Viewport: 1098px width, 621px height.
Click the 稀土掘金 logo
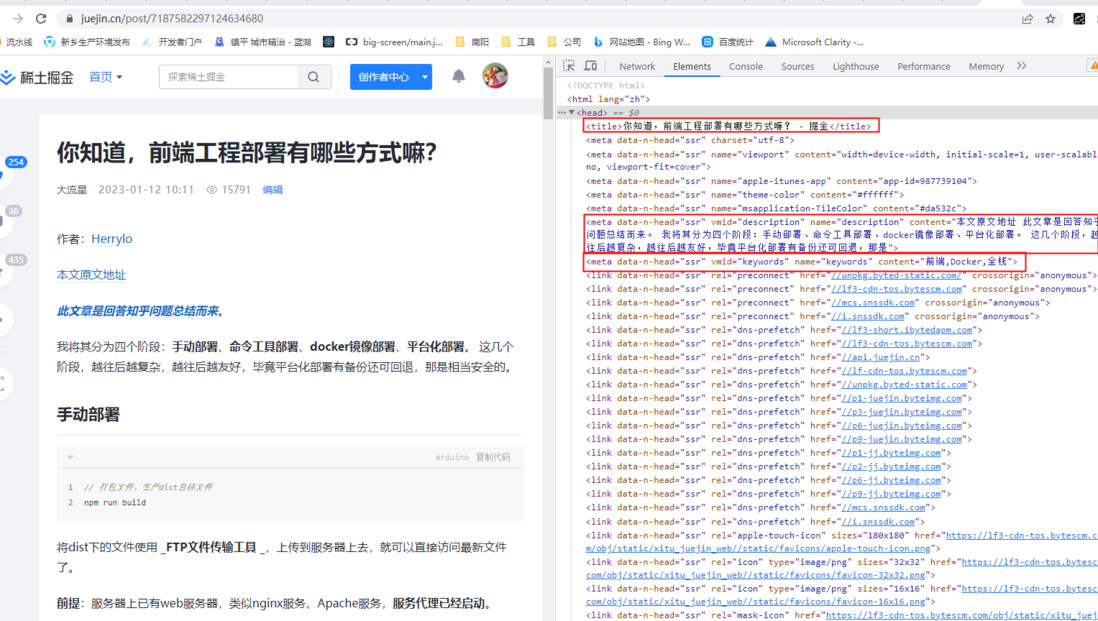[37, 77]
